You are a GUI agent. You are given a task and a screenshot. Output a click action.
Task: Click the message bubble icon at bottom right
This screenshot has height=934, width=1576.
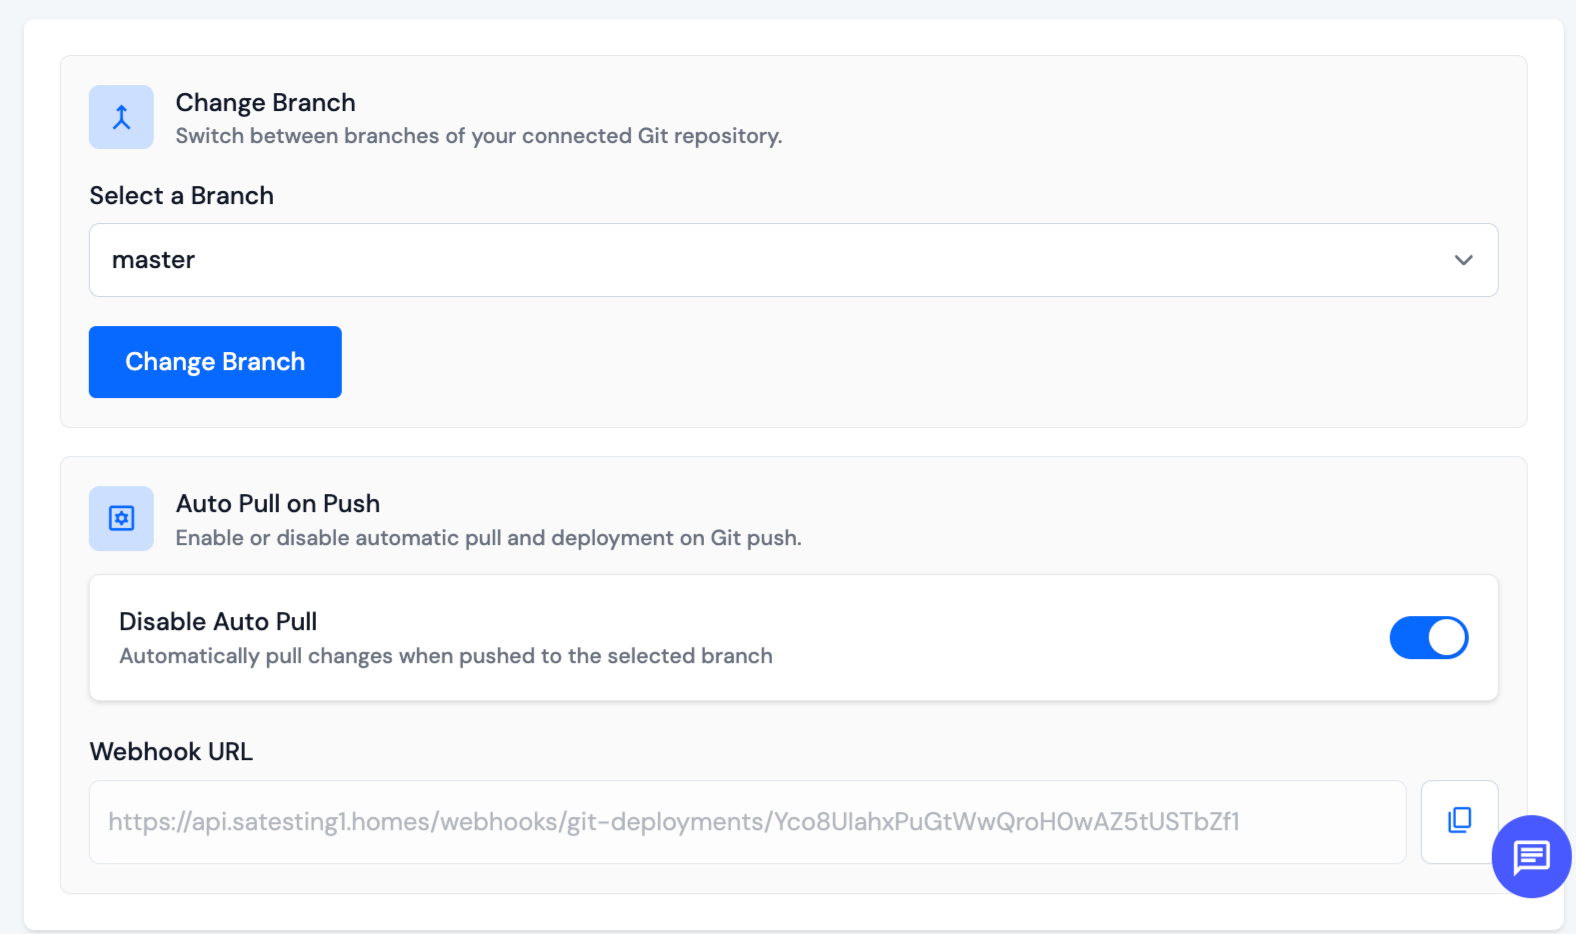[1529, 857]
